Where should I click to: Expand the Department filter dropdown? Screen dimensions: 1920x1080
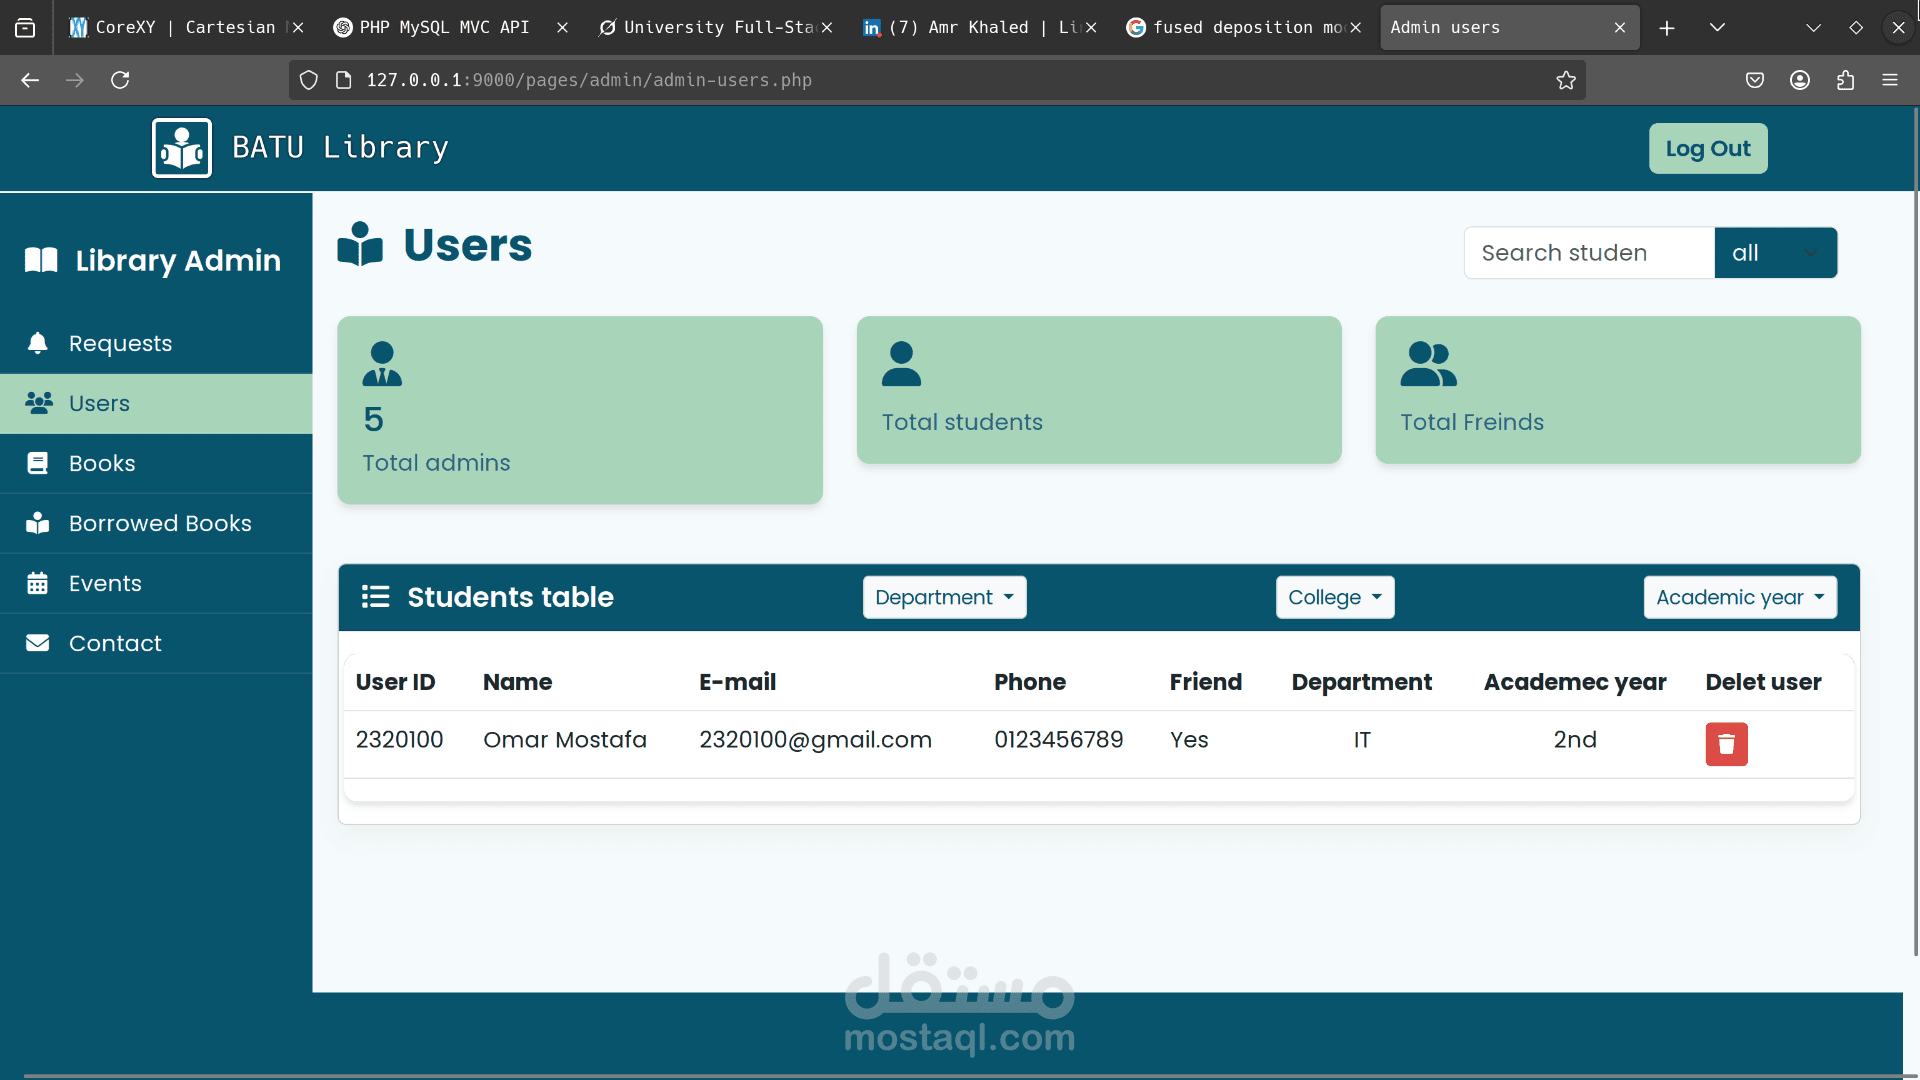[944, 597]
